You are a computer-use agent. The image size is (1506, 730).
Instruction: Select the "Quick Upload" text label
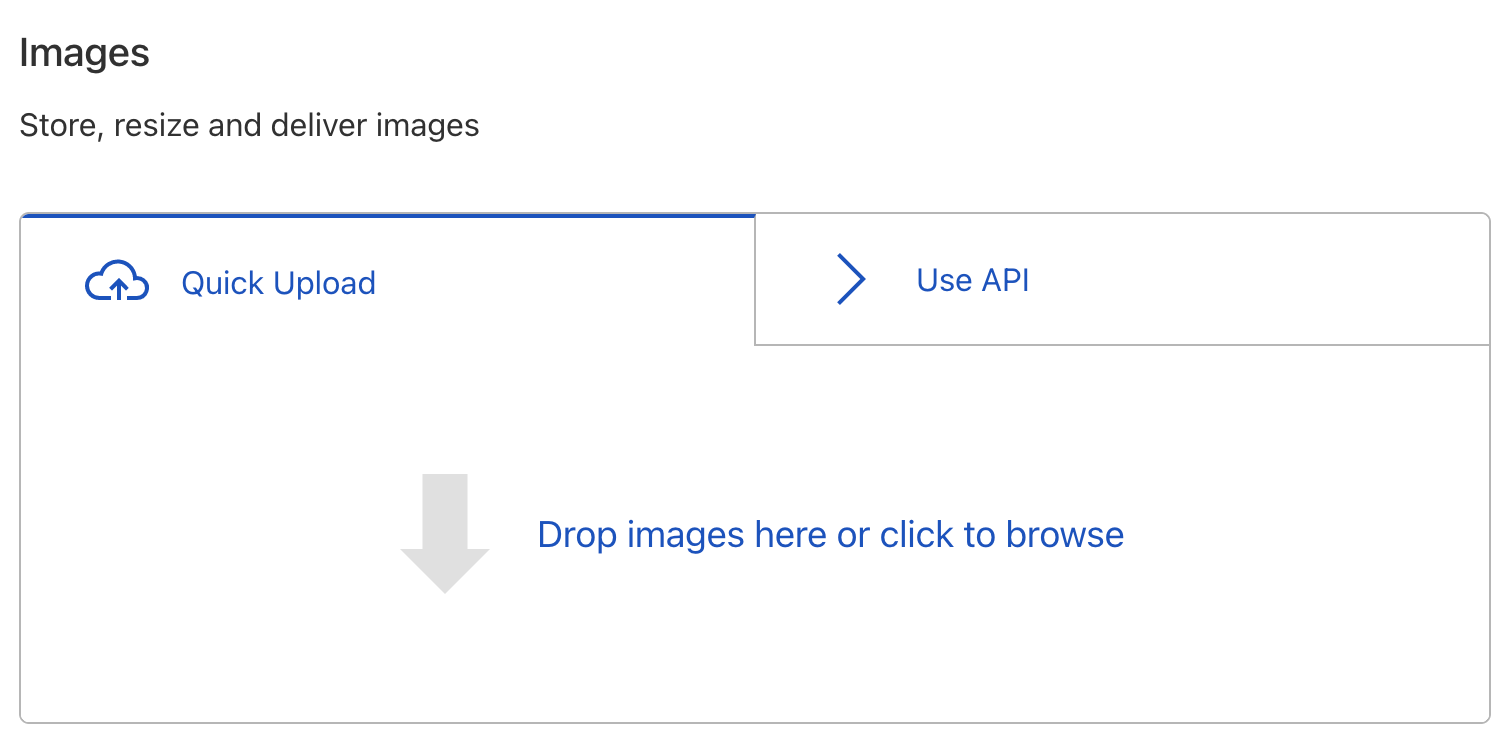pos(278,283)
